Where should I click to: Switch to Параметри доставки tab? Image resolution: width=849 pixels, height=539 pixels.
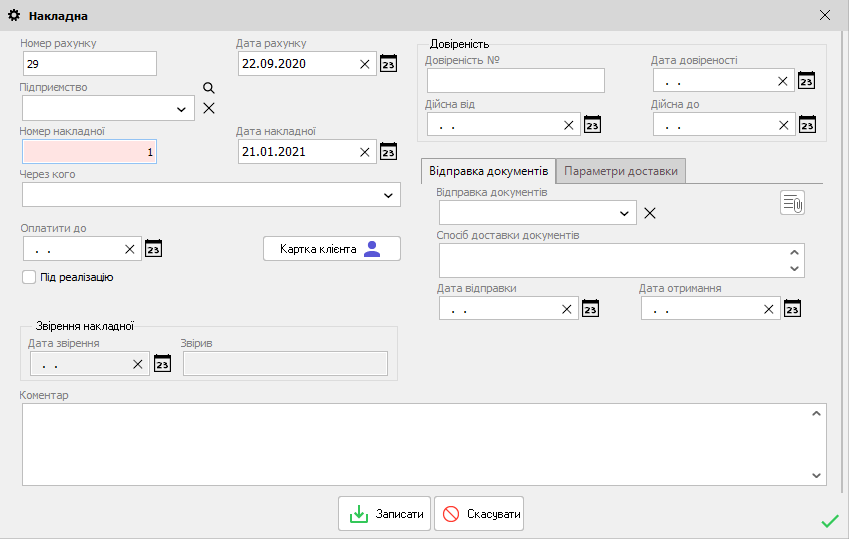point(621,171)
